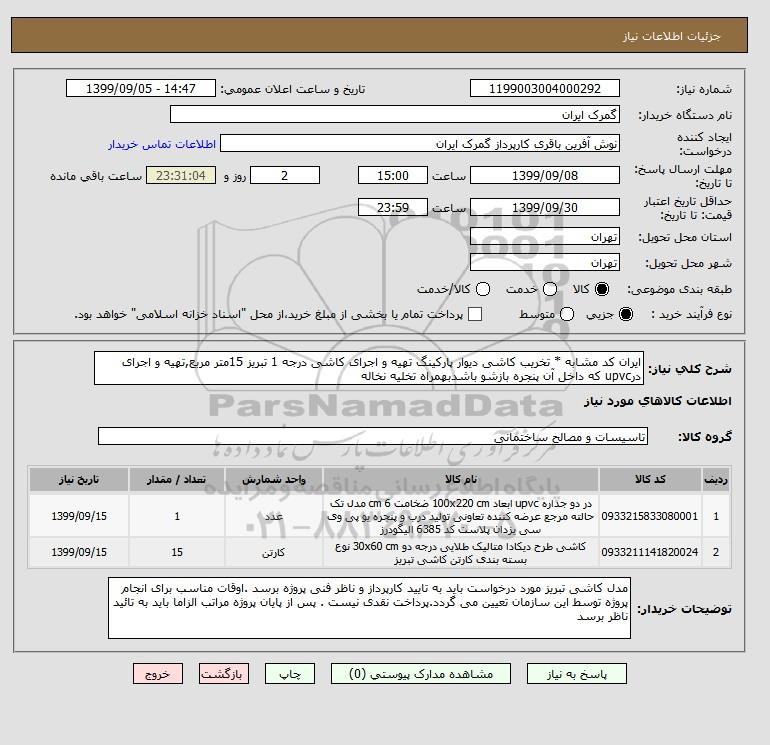Click the کاشی طرح دیکادا item name in row 2
The width and height of the screenshot is (770, 745).
[x=461, y=552]
